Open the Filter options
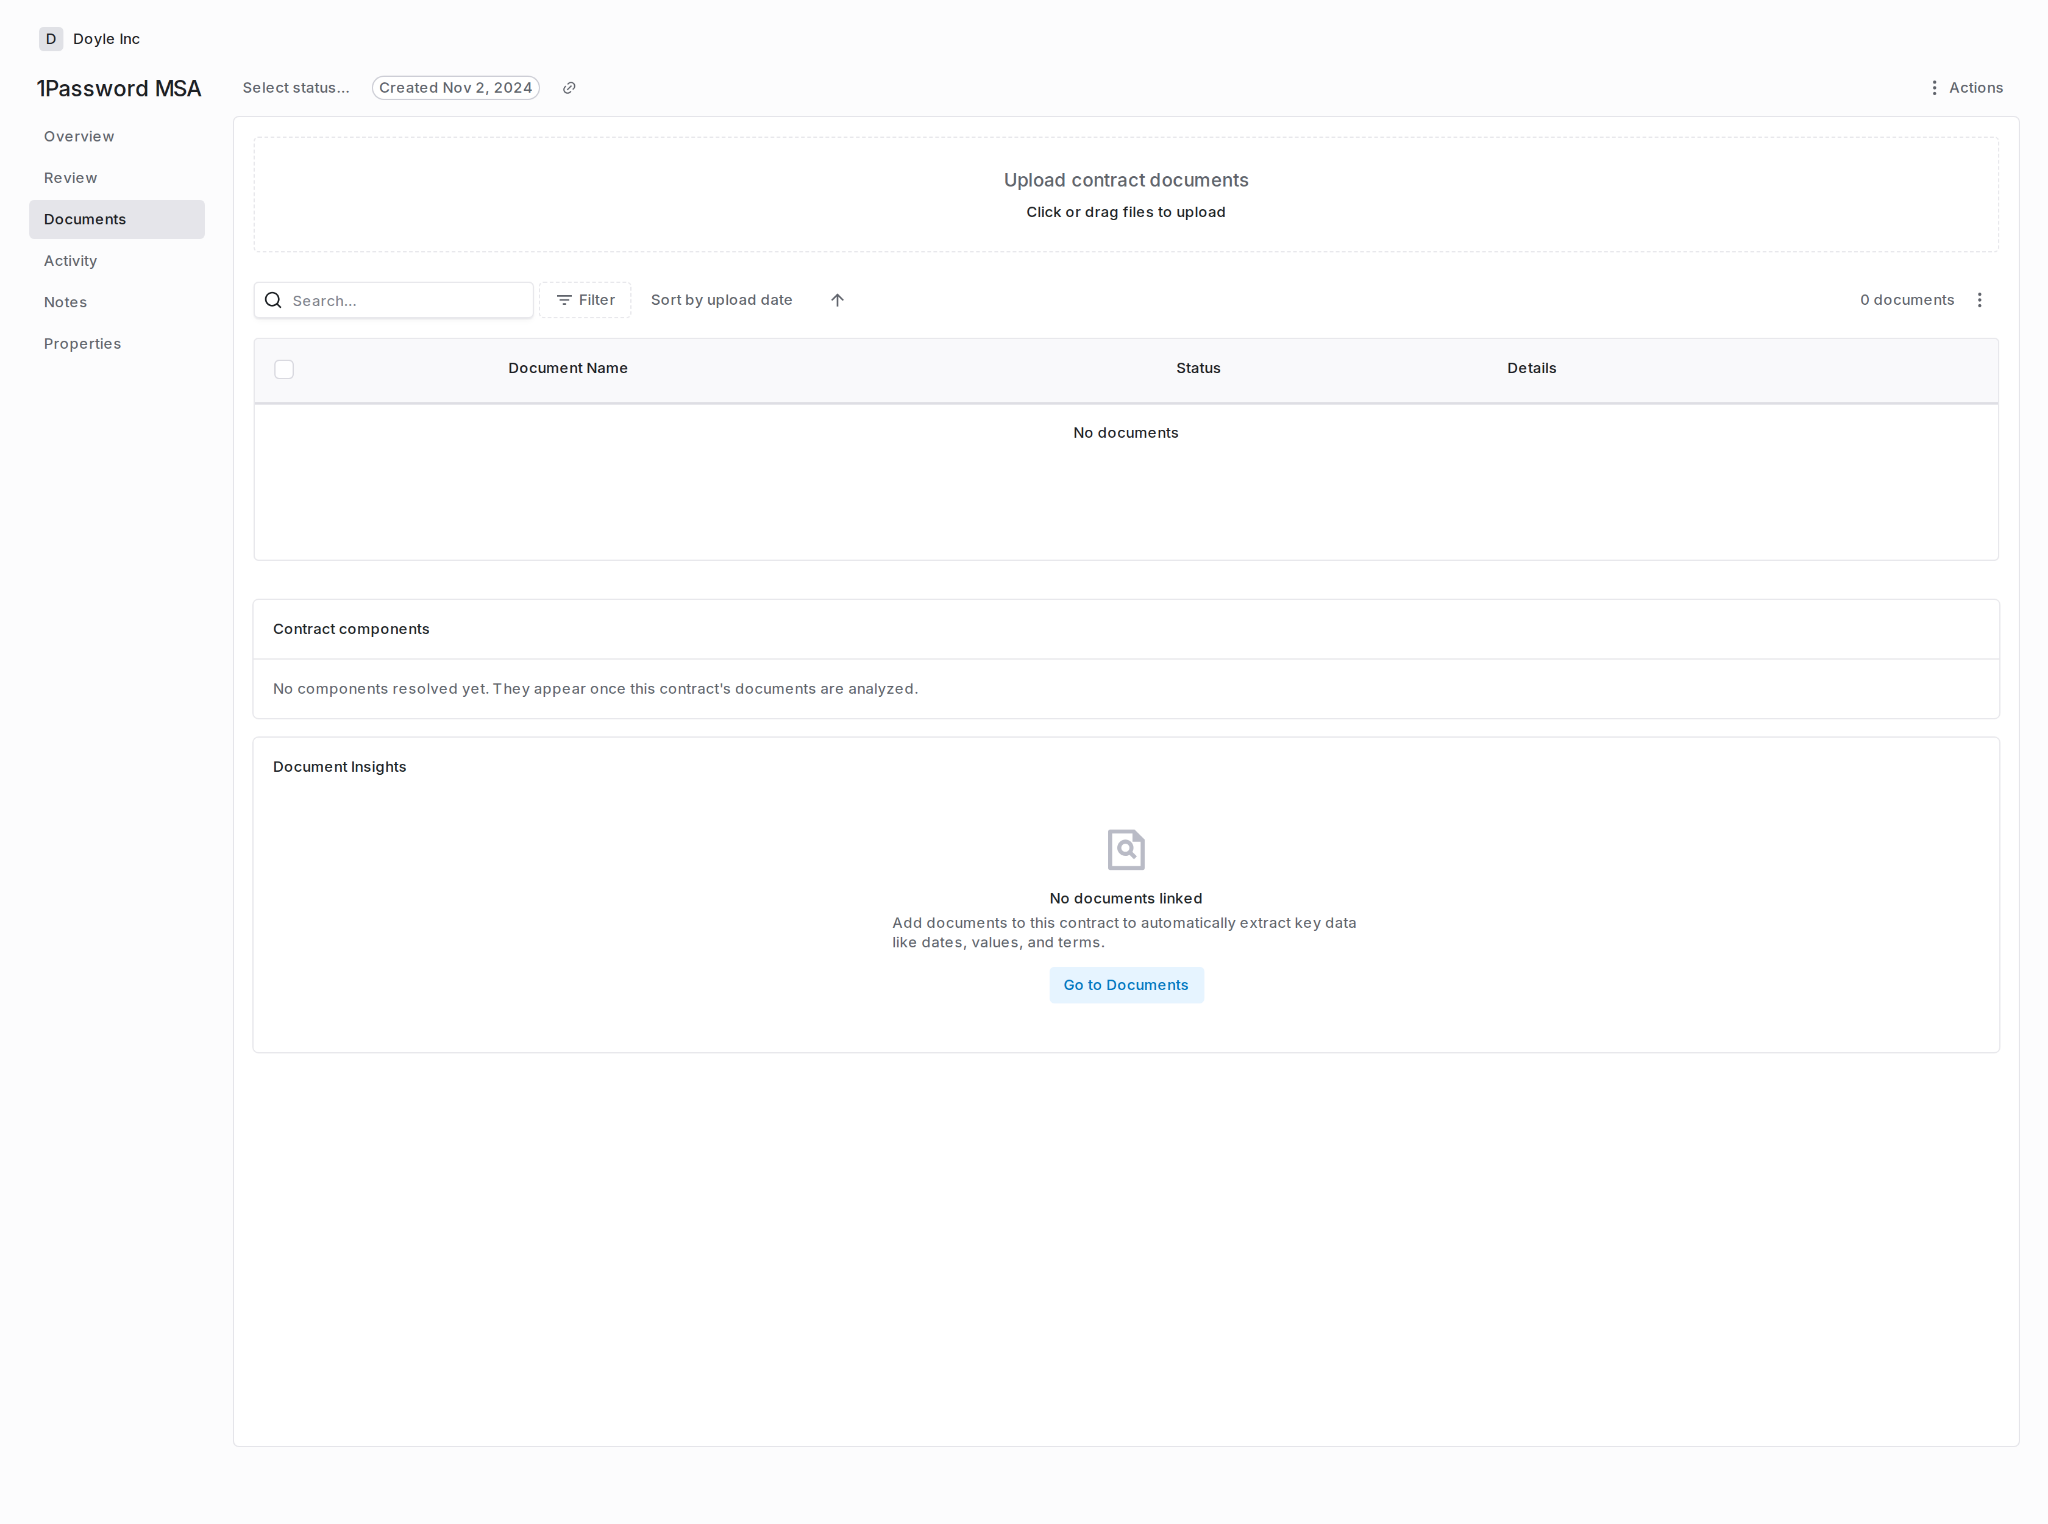Viewport: 2048px width, 1524px height. coord(585,300)
